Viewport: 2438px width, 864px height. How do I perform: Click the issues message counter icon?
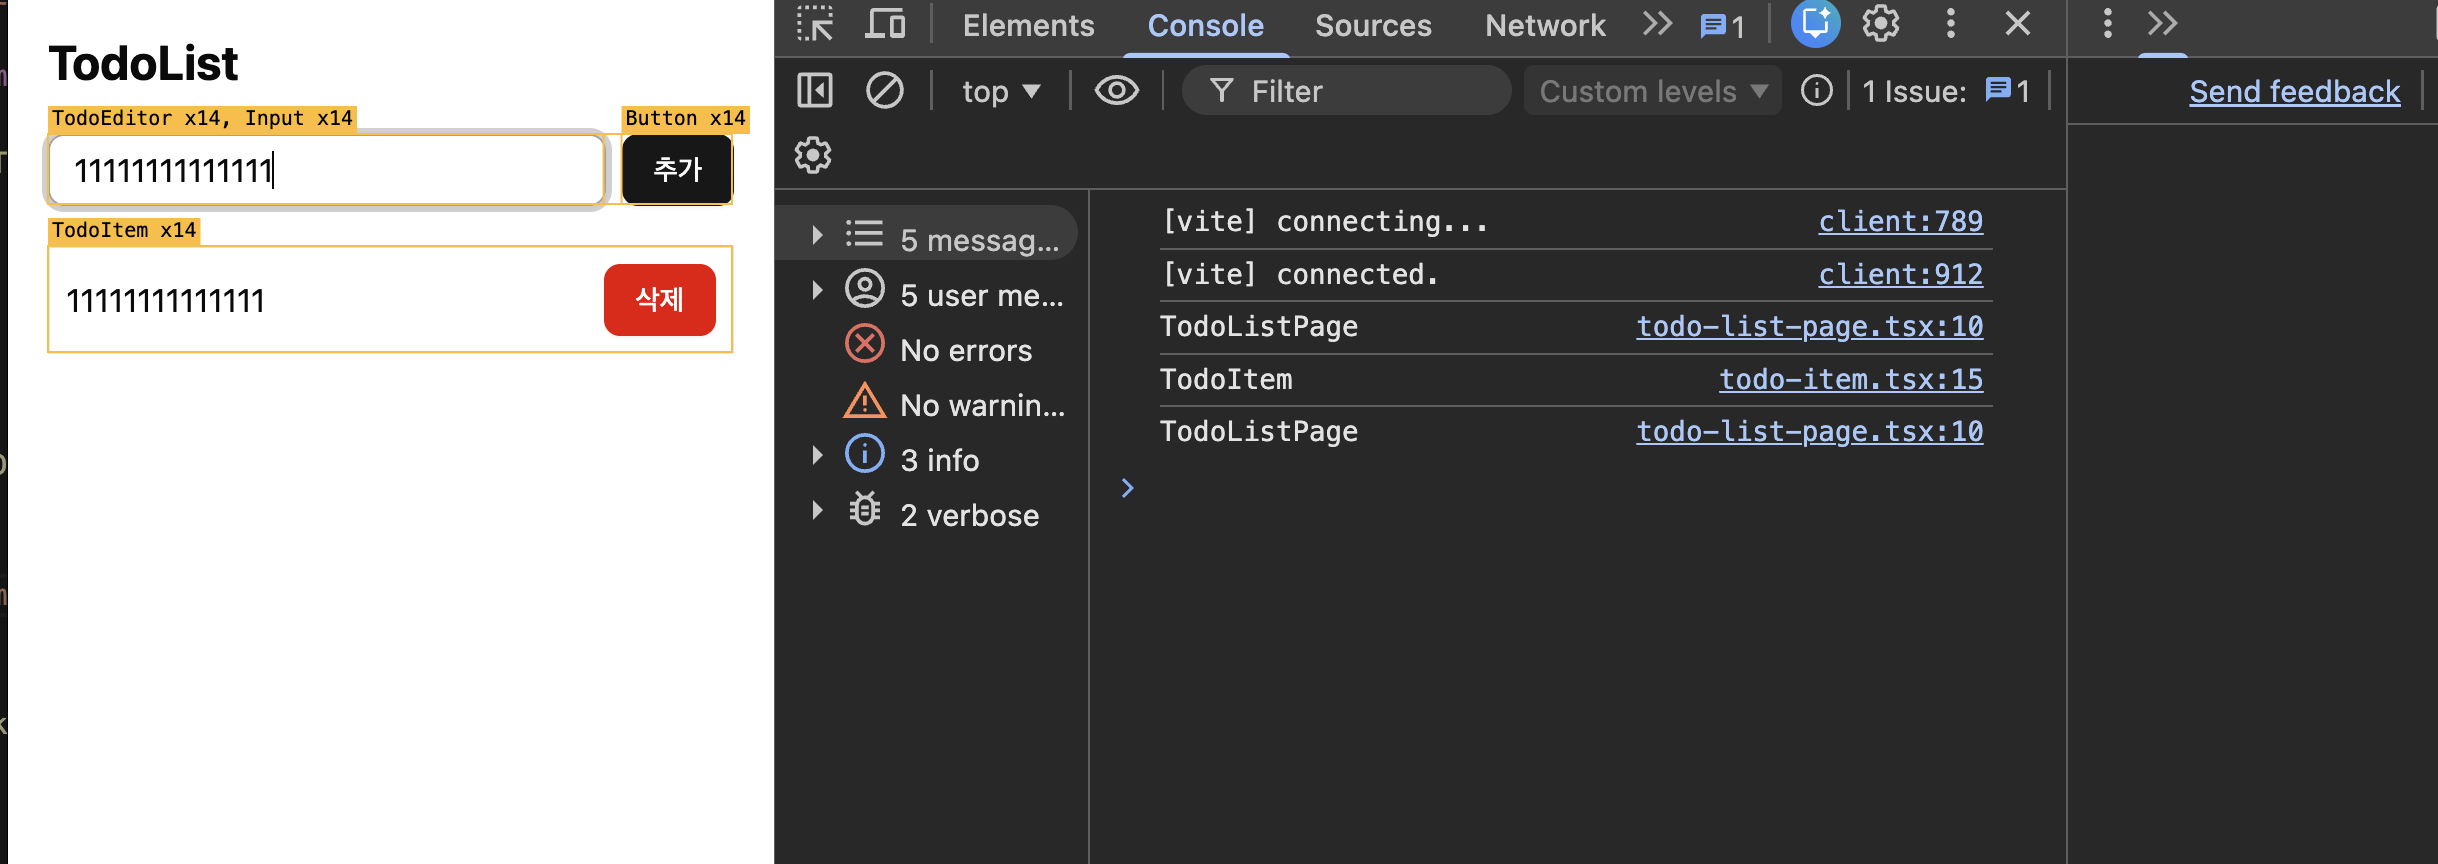[1722, 26]
